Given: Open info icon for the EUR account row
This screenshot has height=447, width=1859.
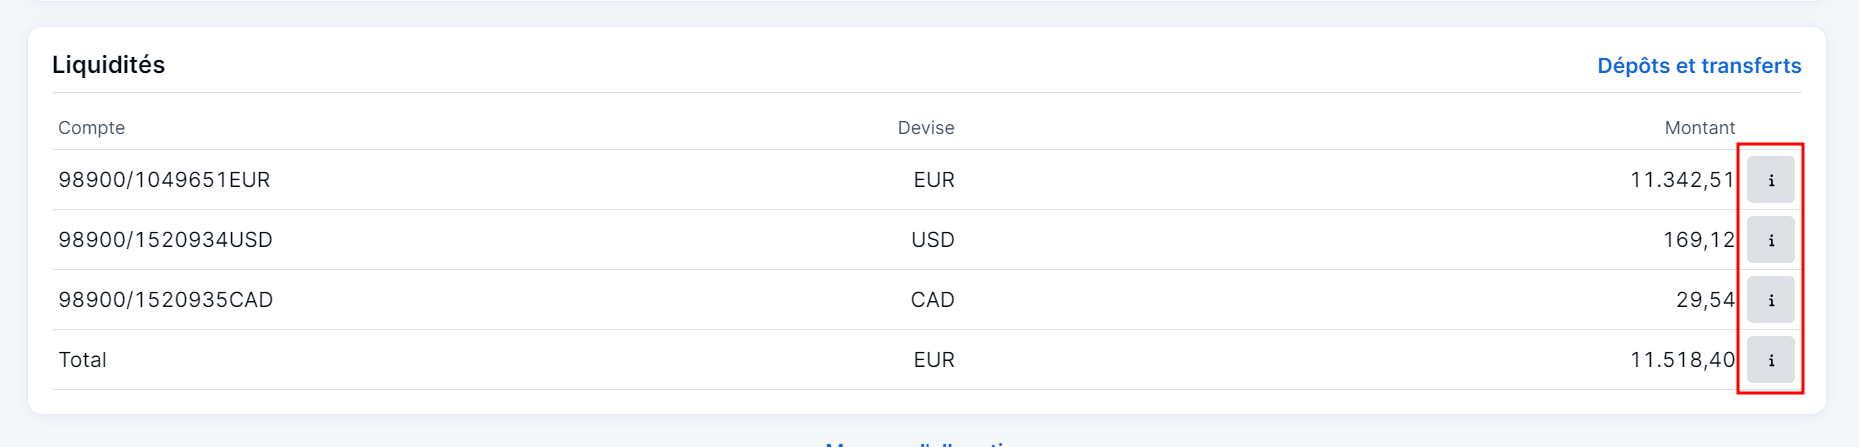Looking at the screenshot, I should pyautogui.click(x=1770, y=180).
